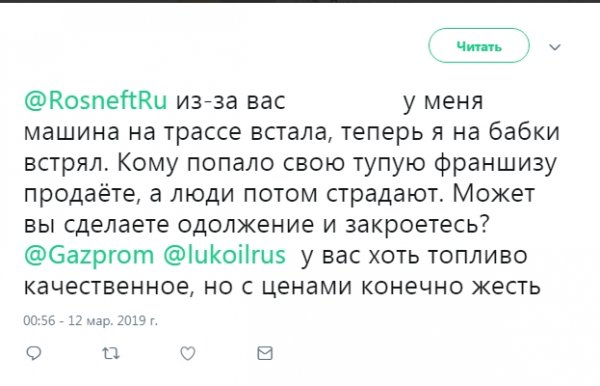The height and width of the screenshot is (386, 600).
Task: Retweet this post using the arrows icon
Action: click(x=111, y=353)
